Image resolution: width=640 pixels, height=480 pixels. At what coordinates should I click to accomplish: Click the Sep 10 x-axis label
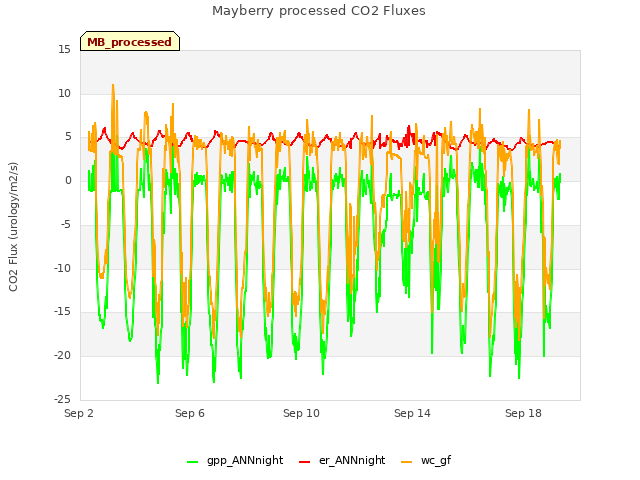pos(301,413)
